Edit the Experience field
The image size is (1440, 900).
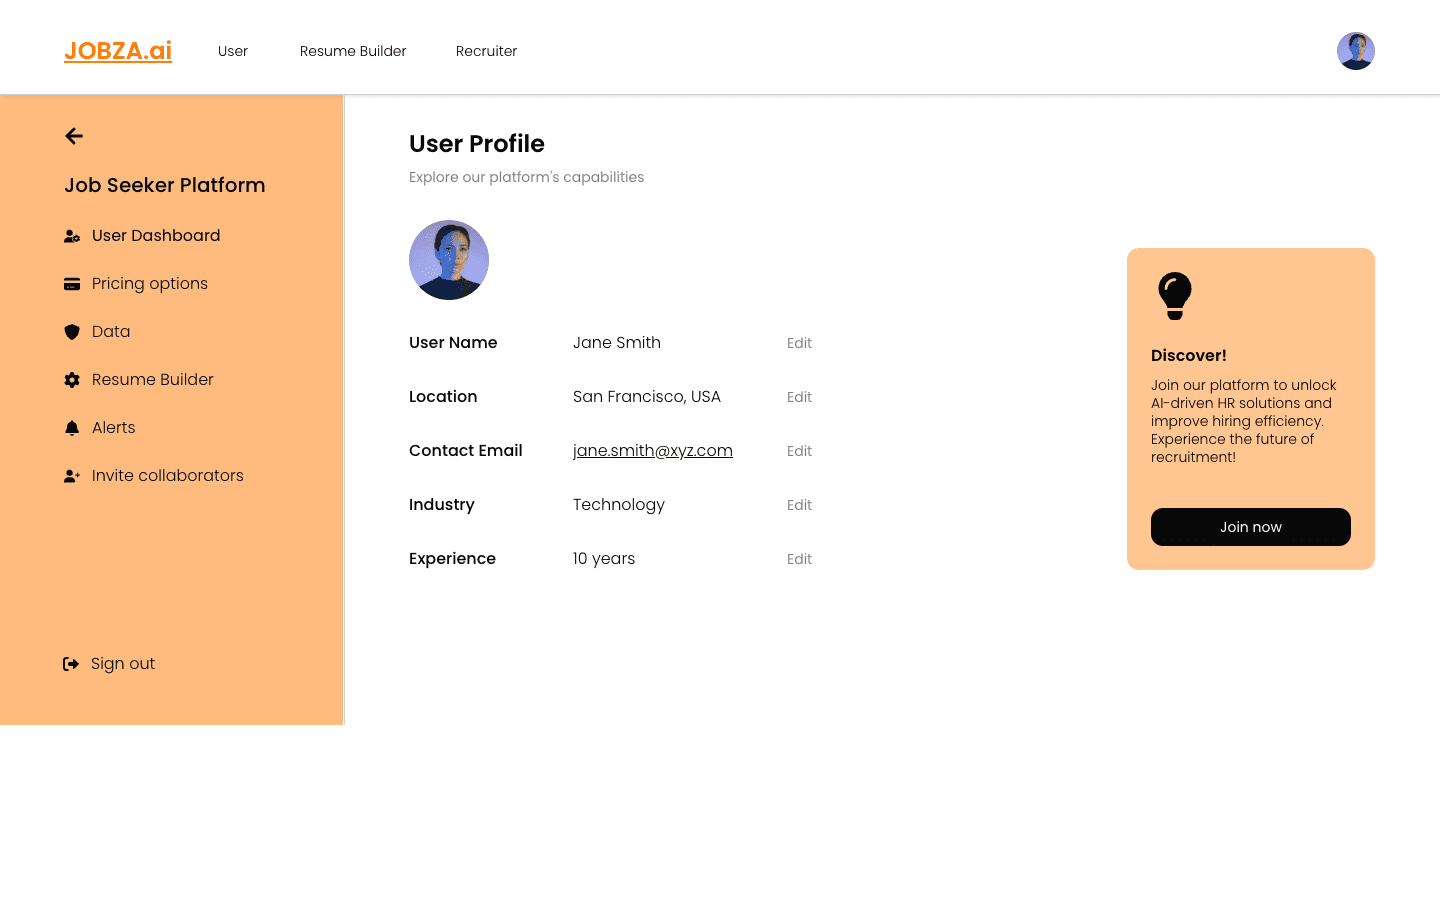coord(799,559)
